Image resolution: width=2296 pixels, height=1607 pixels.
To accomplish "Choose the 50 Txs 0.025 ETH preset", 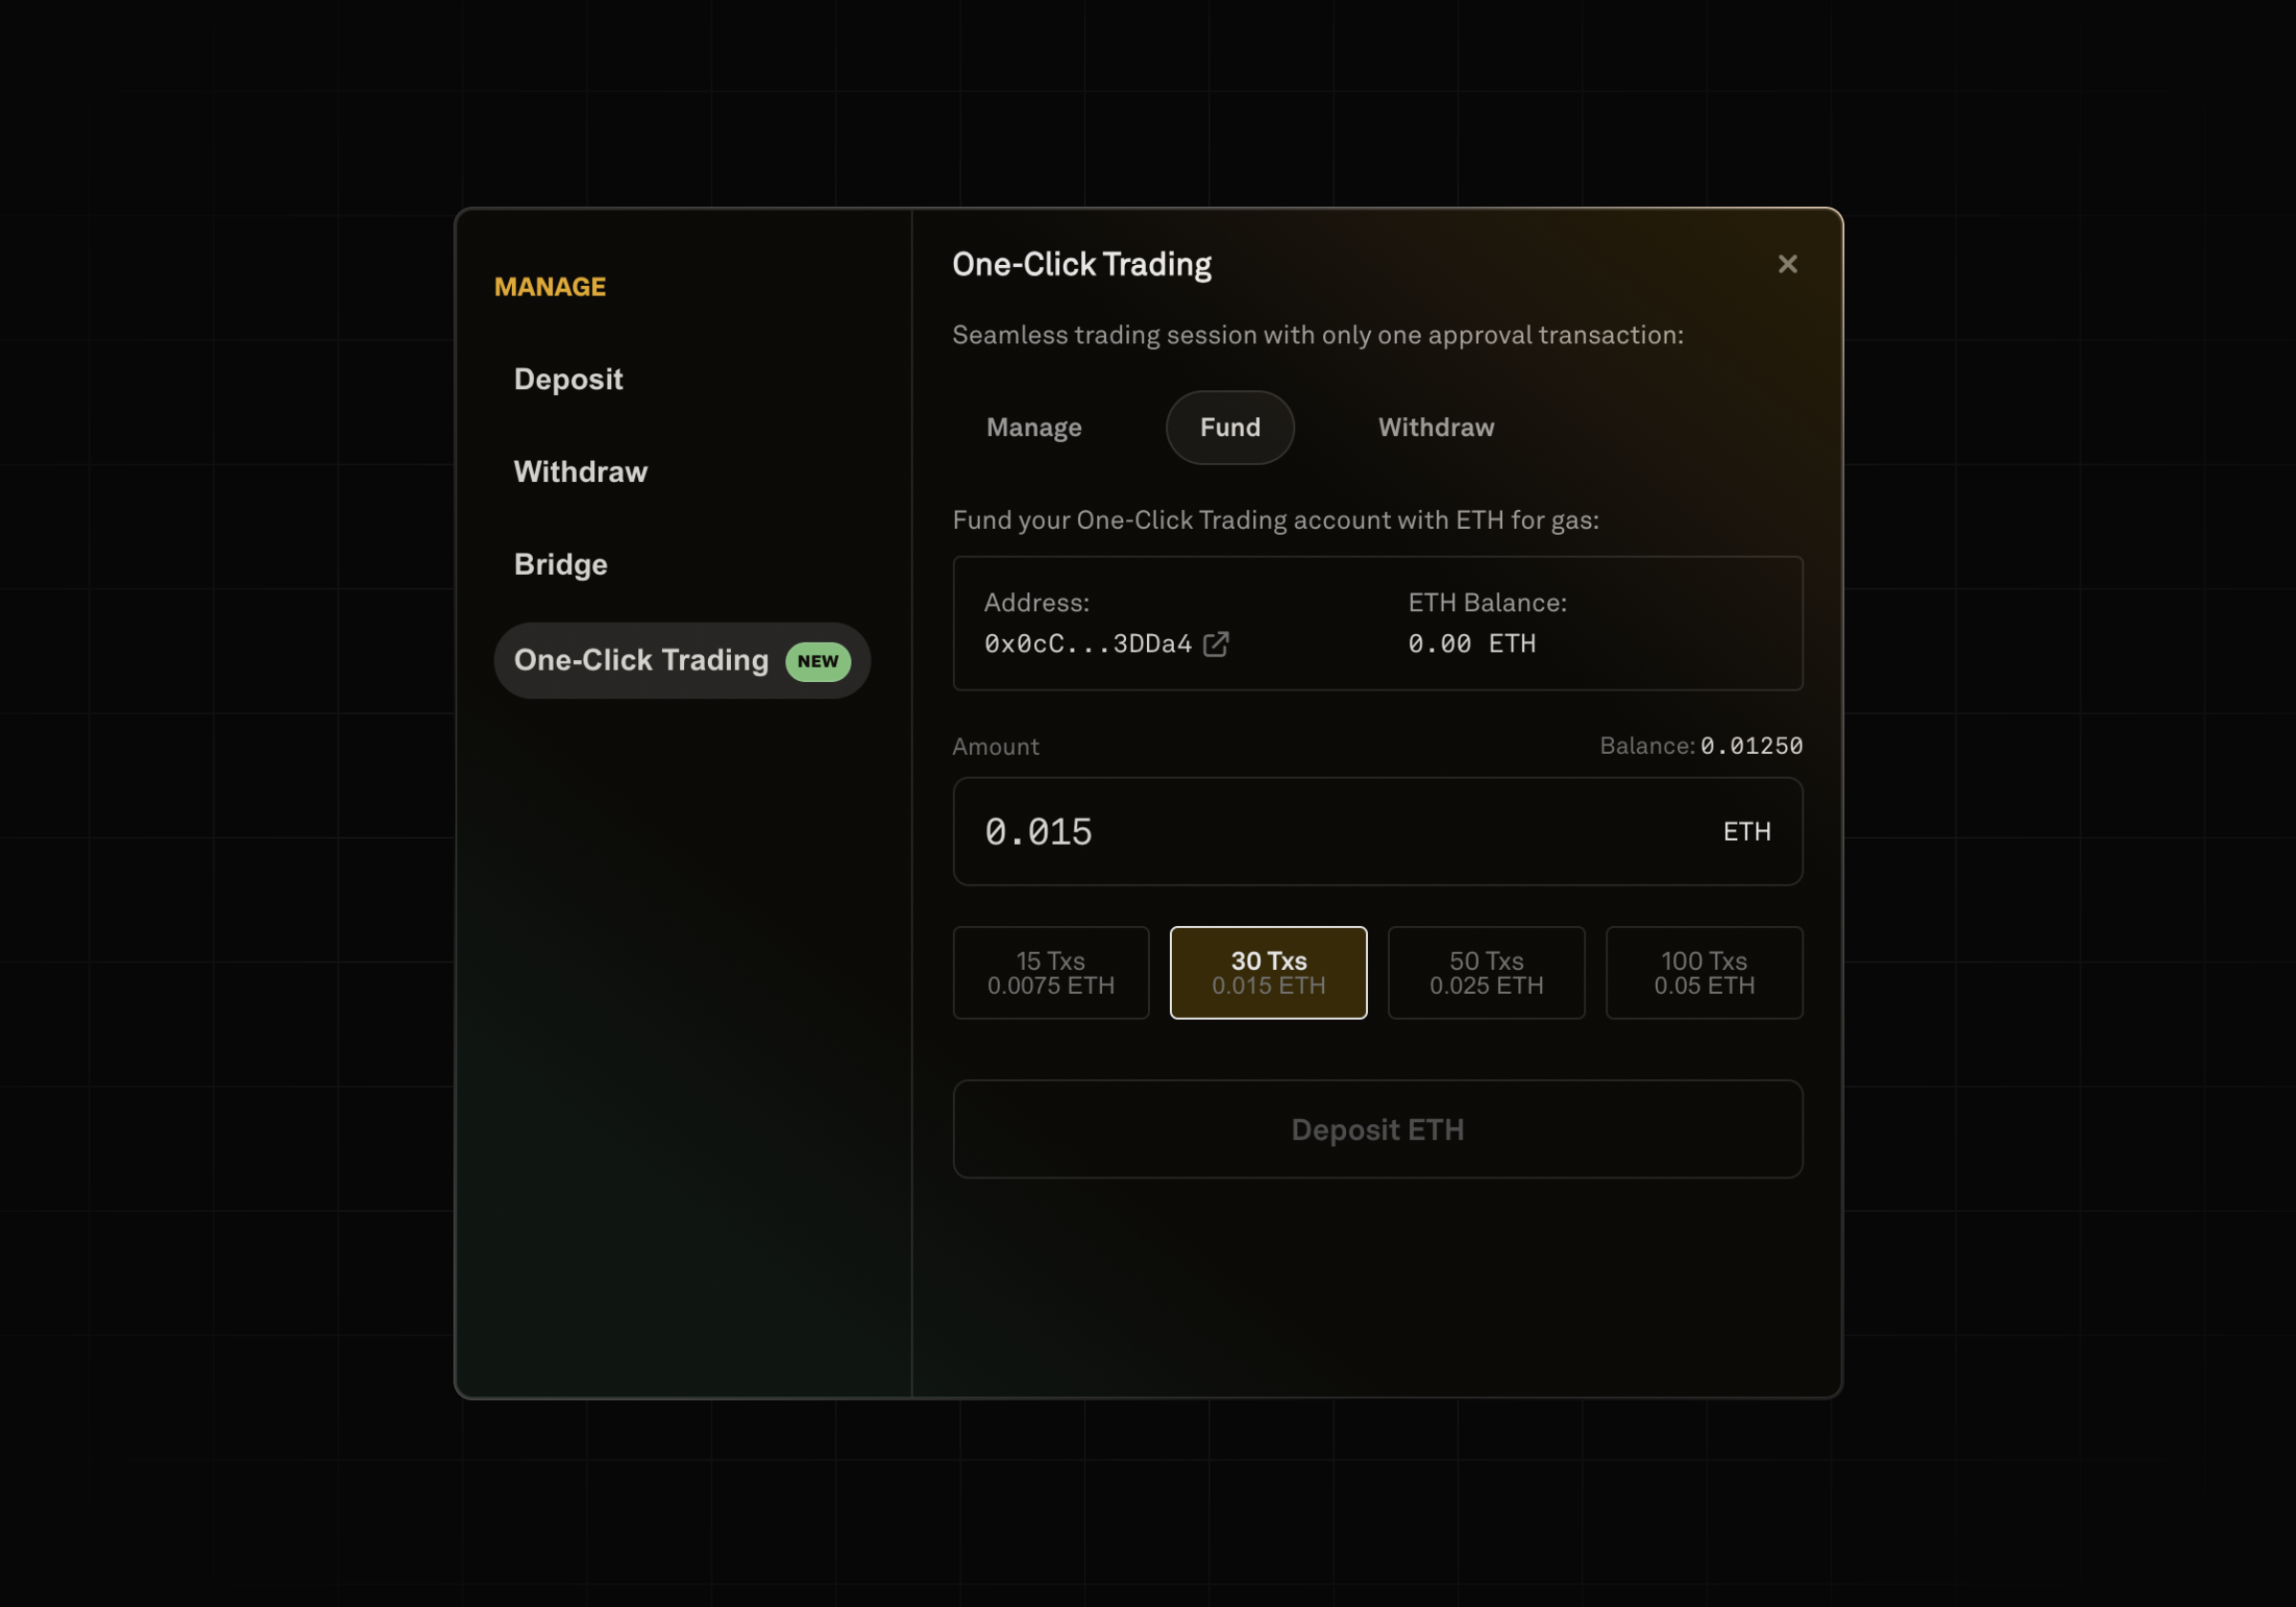I will coord(1486,973).
